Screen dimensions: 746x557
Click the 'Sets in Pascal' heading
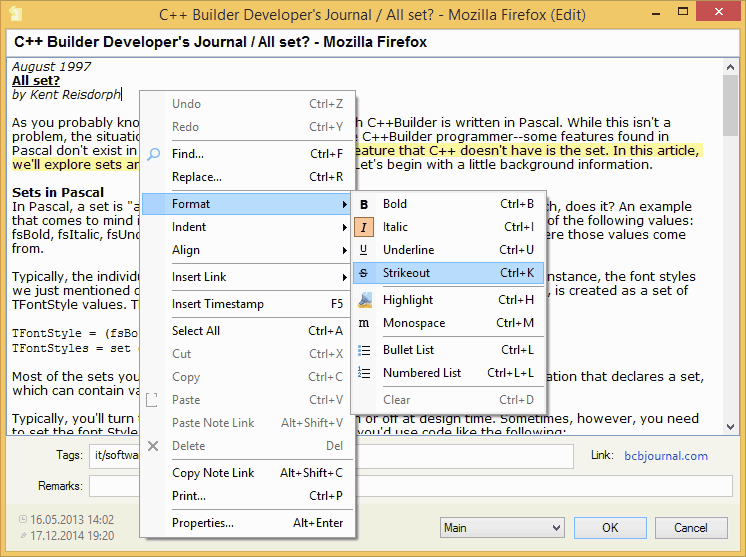(x=58, y=193)
